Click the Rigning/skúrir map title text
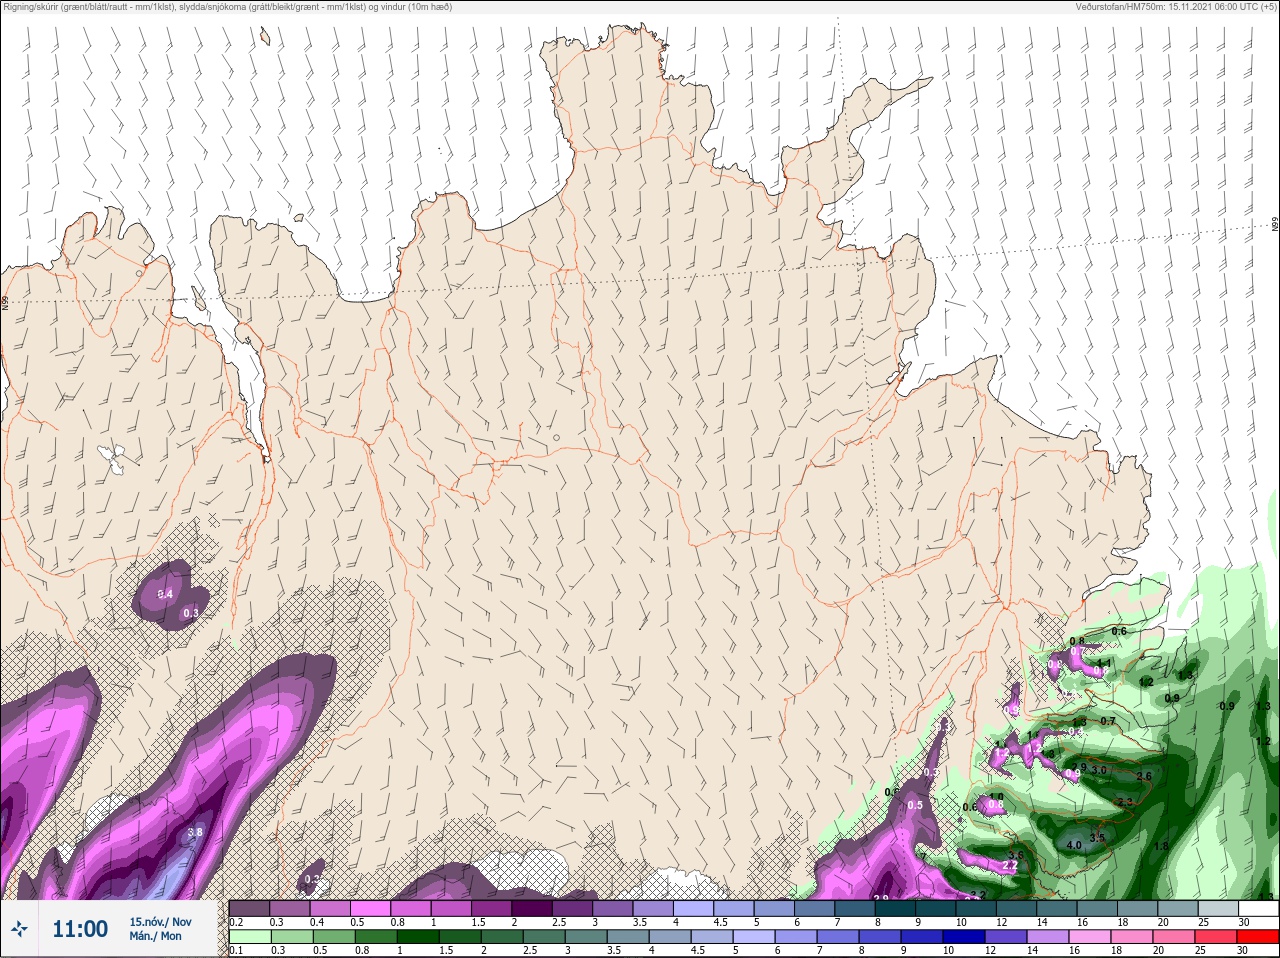 (227, 6)
